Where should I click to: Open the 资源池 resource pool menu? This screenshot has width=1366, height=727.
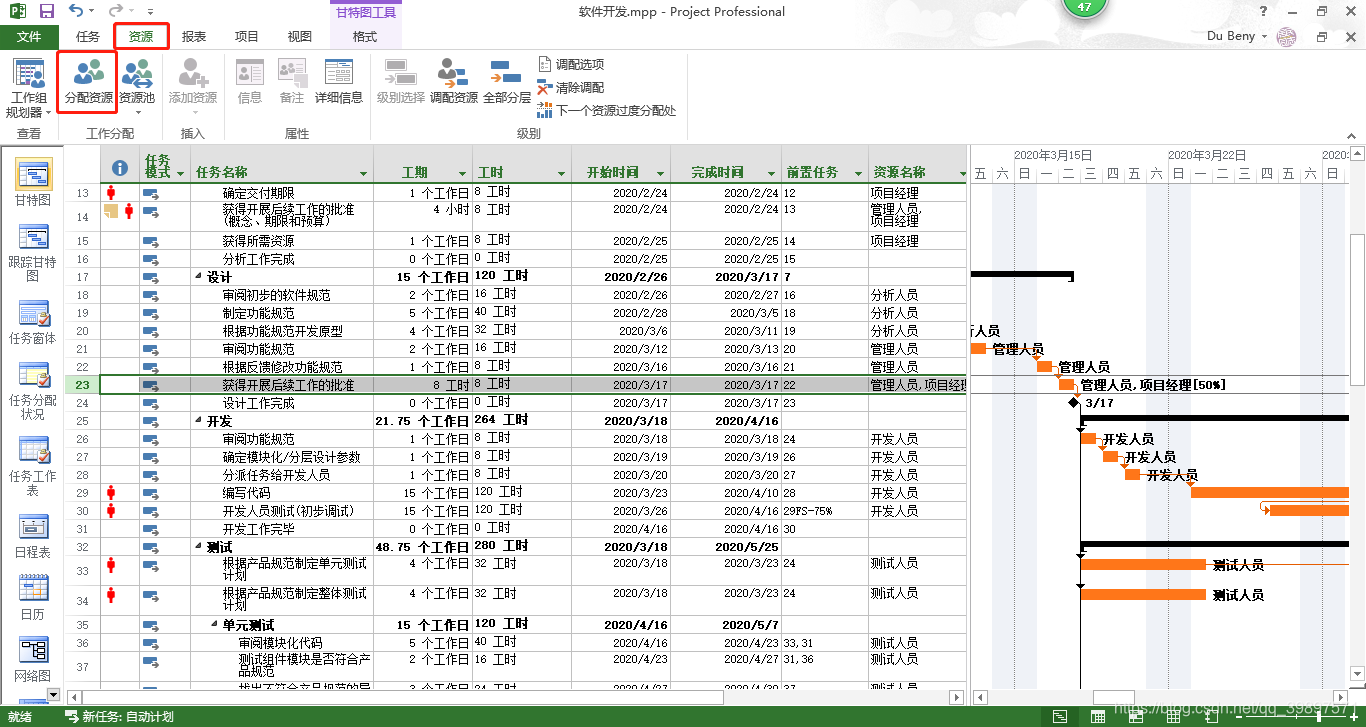[x=137, y=86]
